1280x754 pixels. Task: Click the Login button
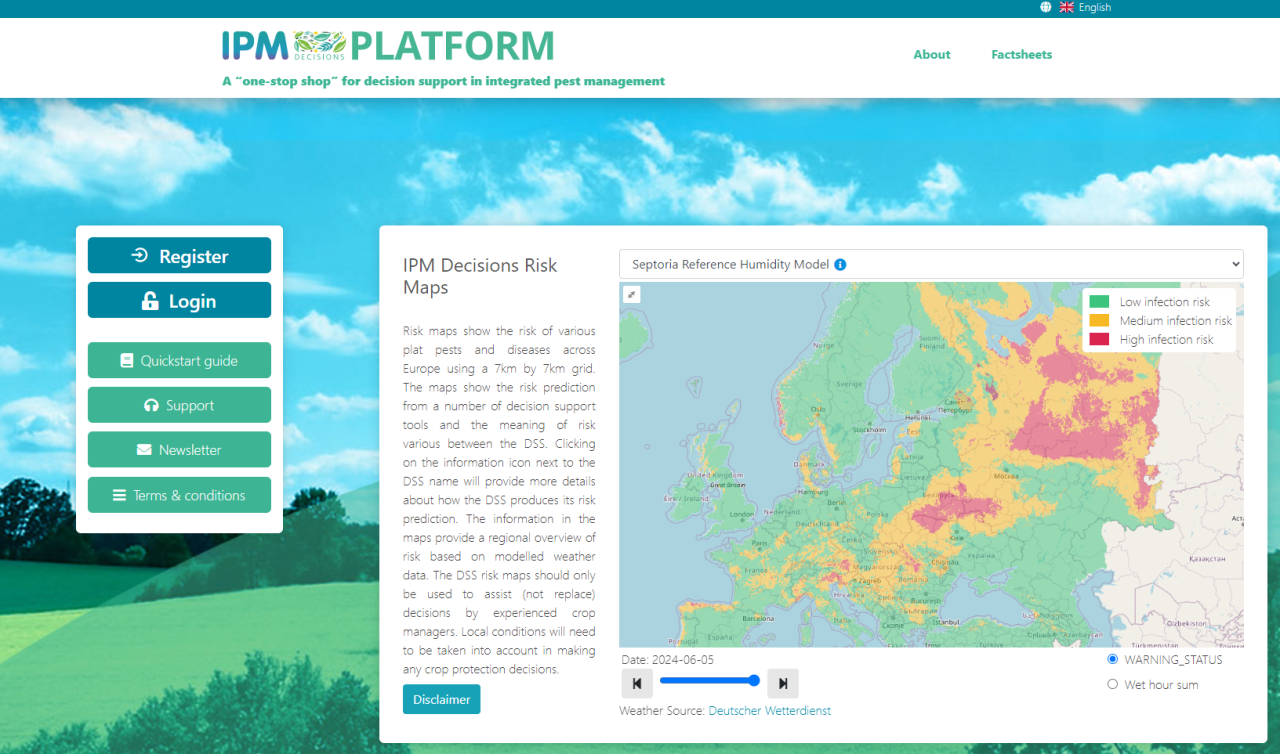click(x=179, y=301)
